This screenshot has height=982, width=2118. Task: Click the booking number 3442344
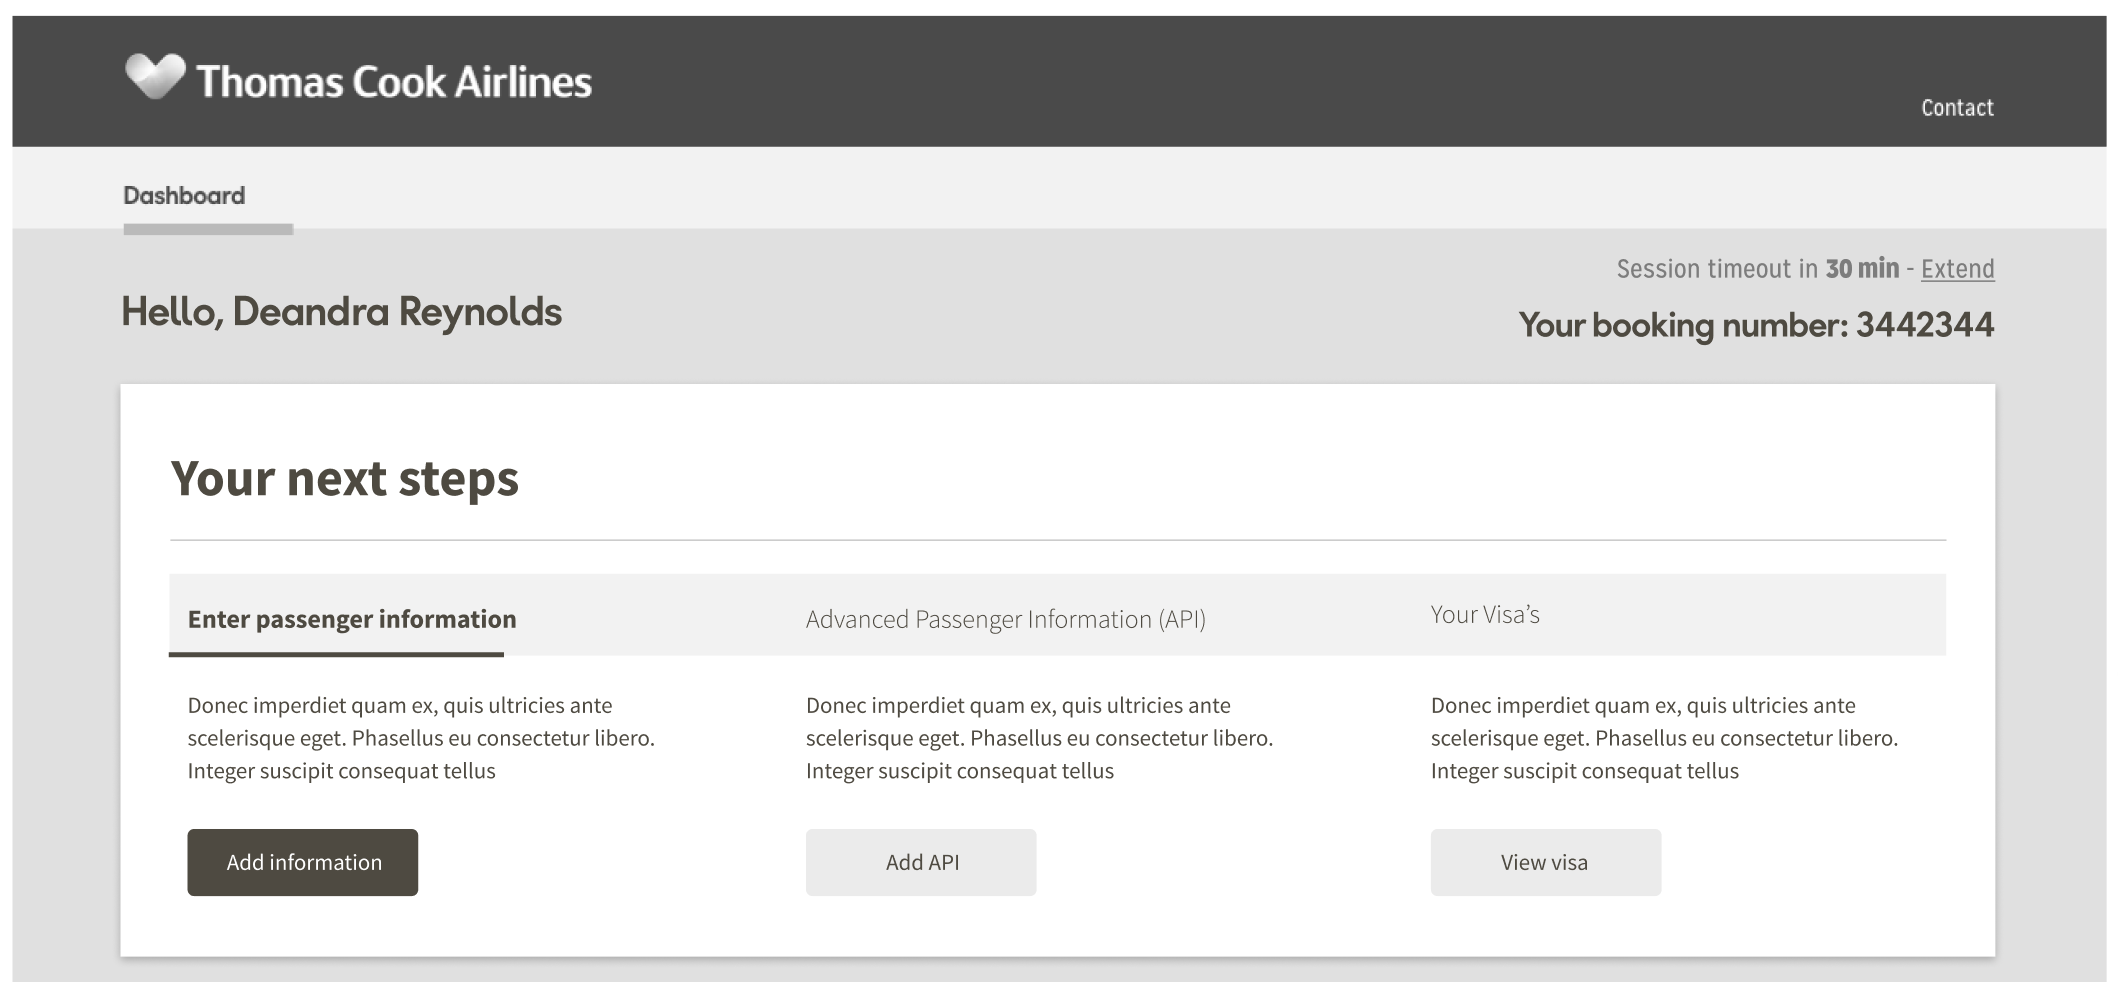point(1924,325)
